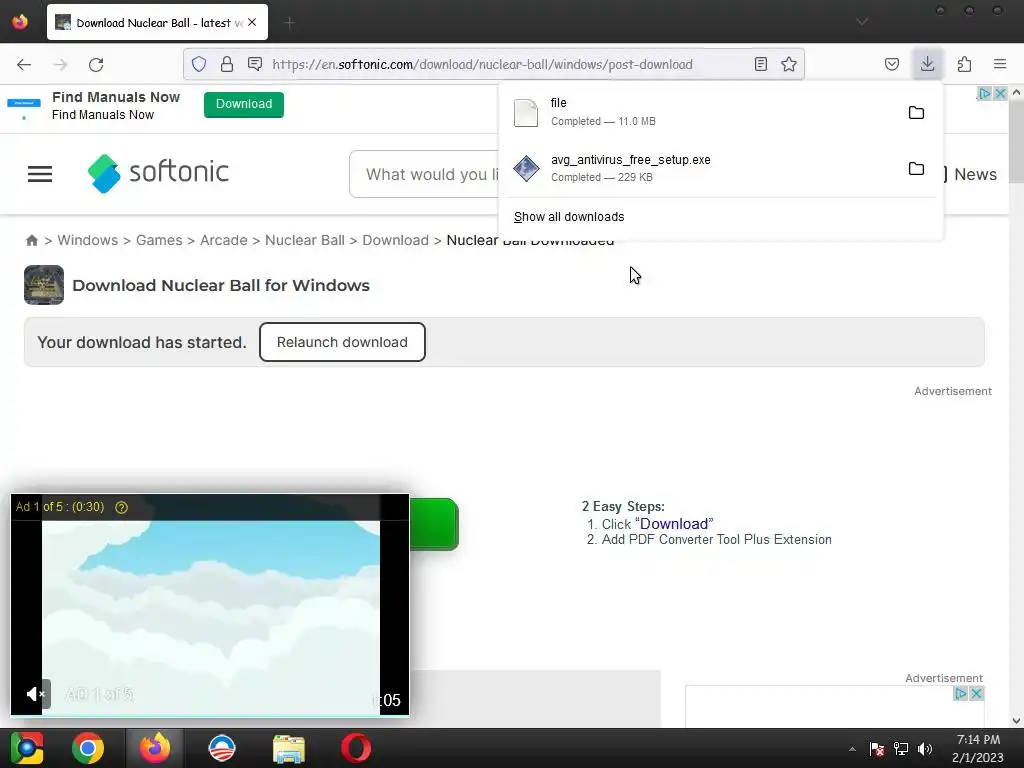Screen dimensions: 1024x768
Task: Expand the list all tabs chevron
Action: pos(861,22)
